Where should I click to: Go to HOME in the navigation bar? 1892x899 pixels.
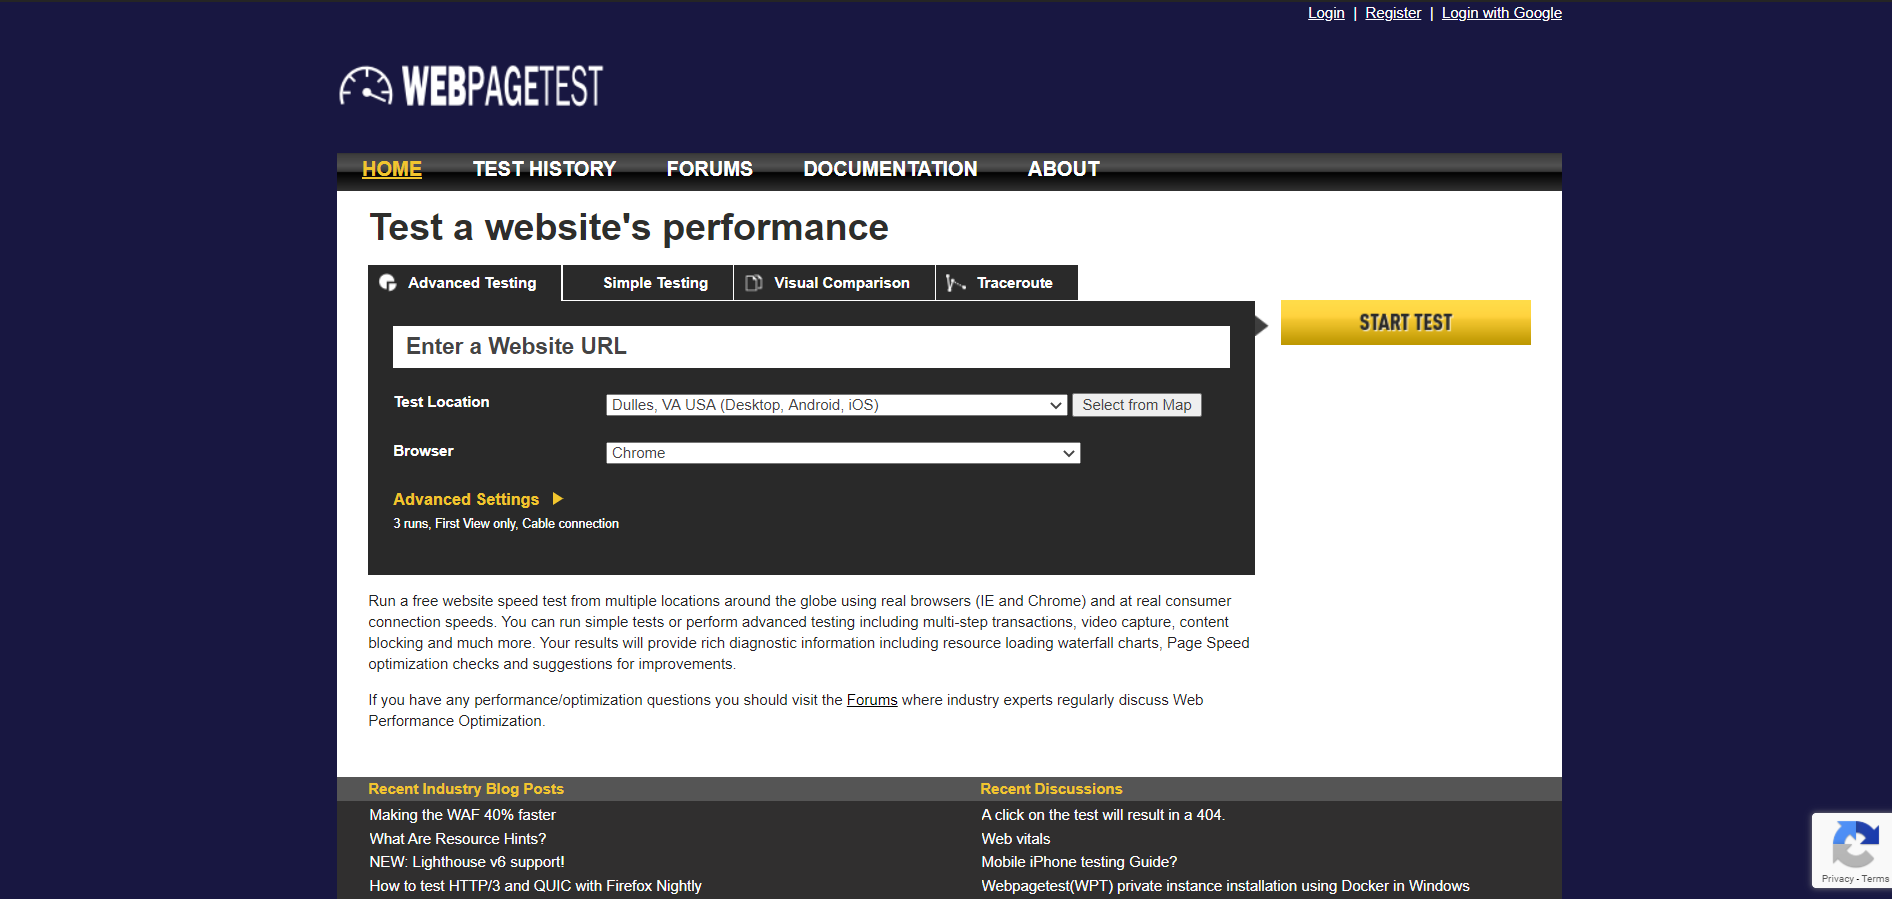coord(392,169)
